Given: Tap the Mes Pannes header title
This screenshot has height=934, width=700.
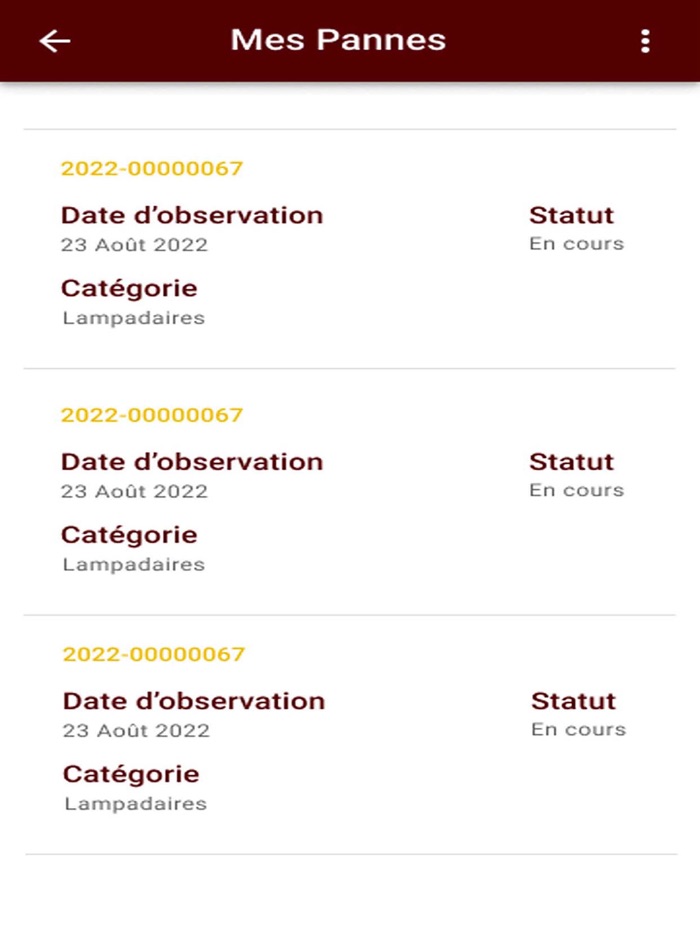Looking at the screenshot, I should 338,40.
